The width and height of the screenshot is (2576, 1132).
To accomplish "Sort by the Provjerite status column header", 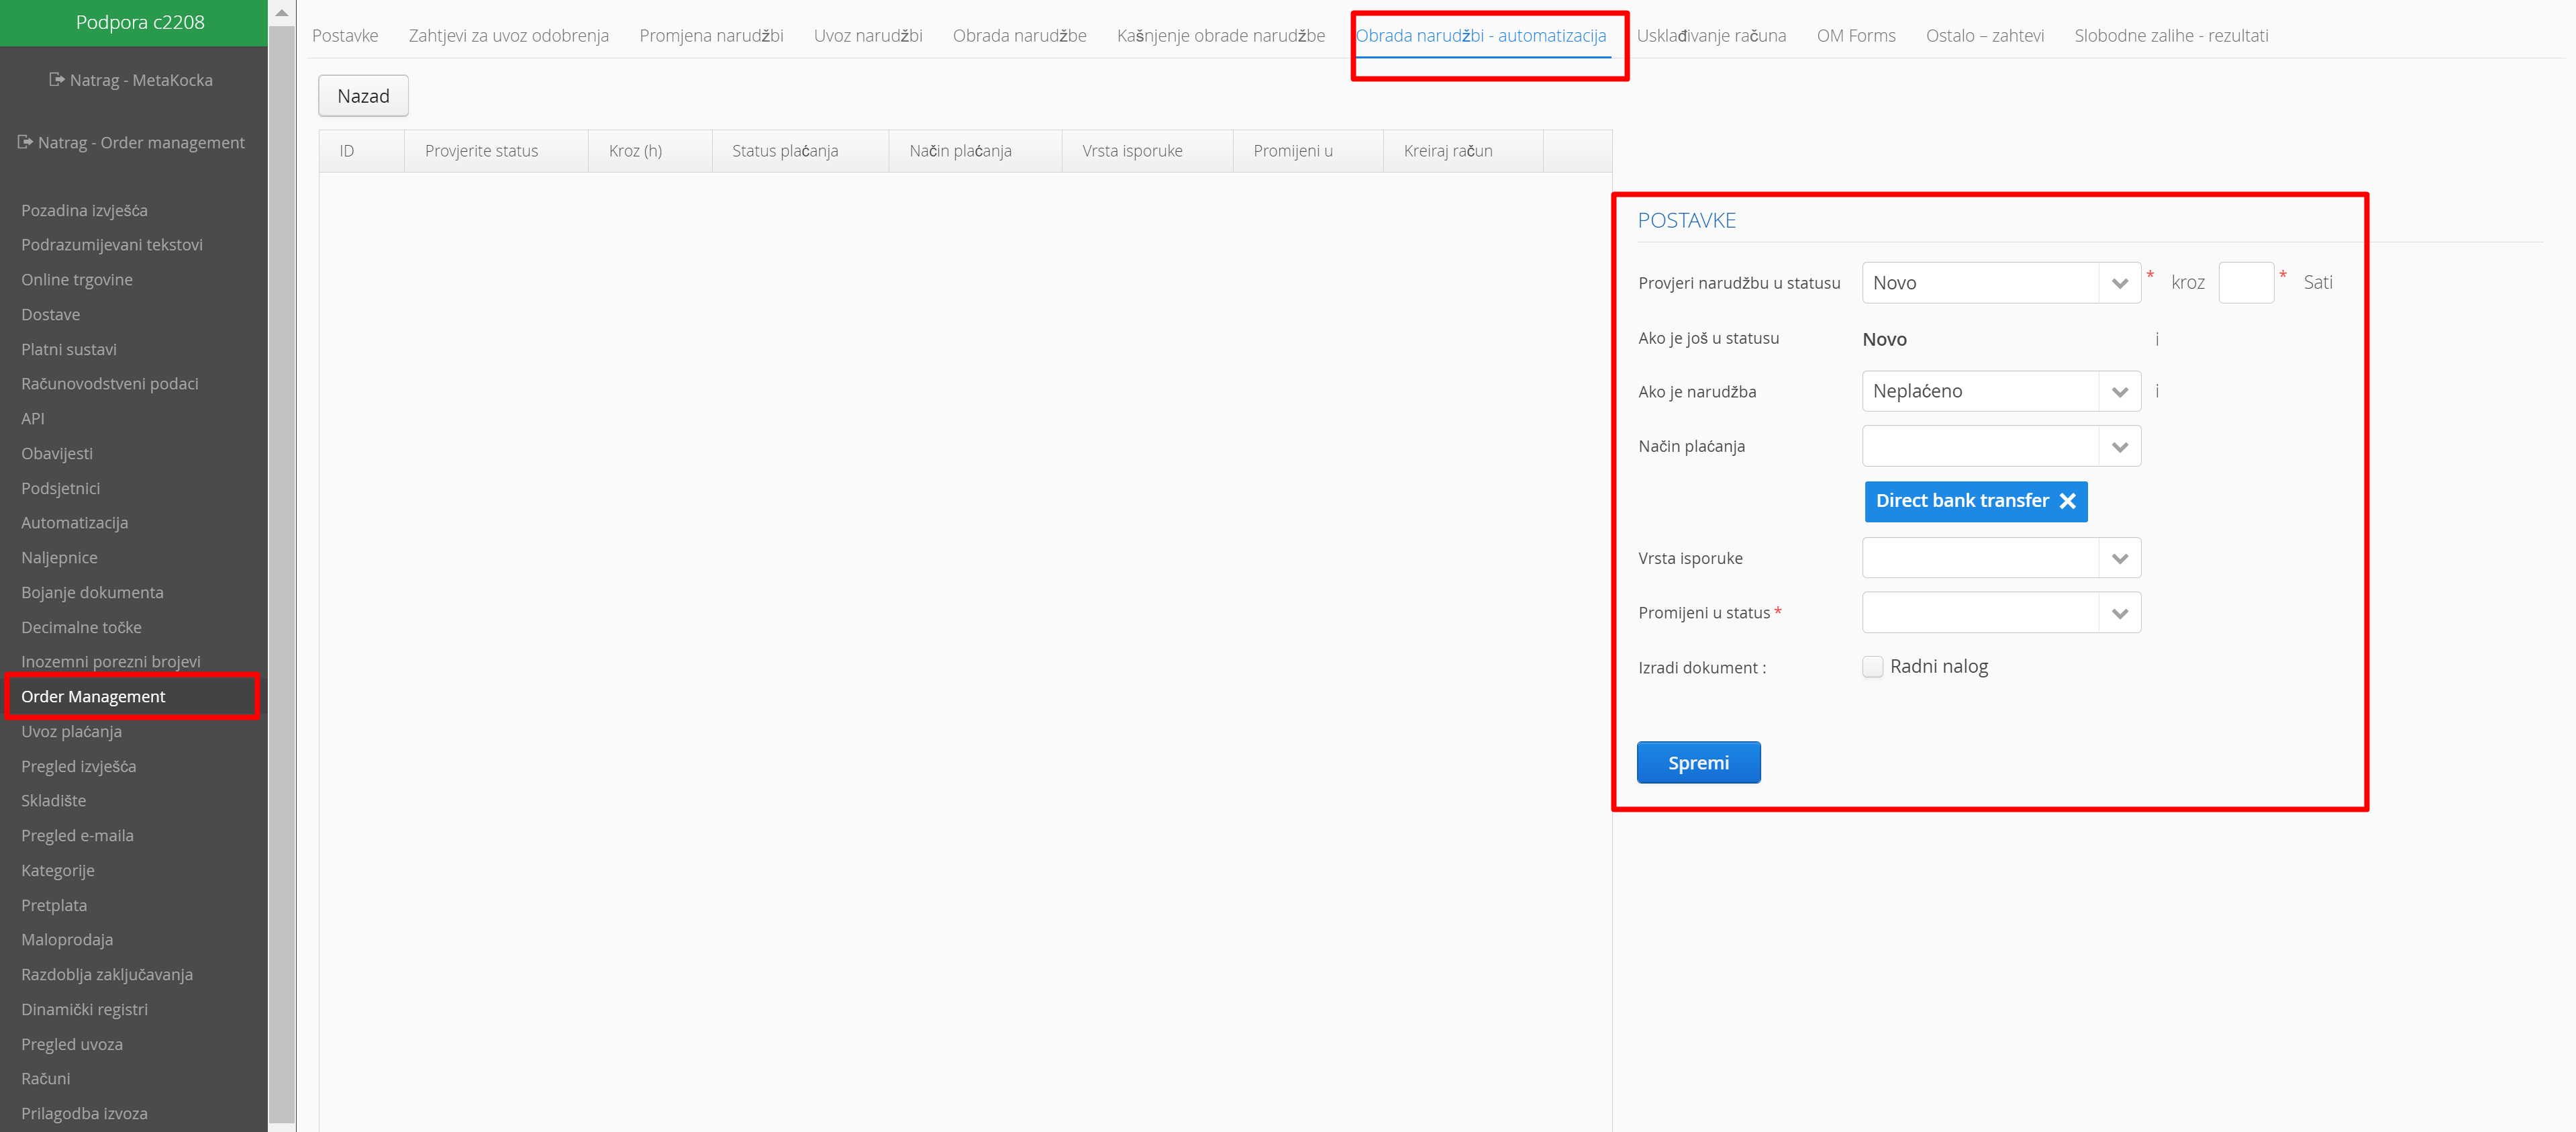I will (481, 151).
